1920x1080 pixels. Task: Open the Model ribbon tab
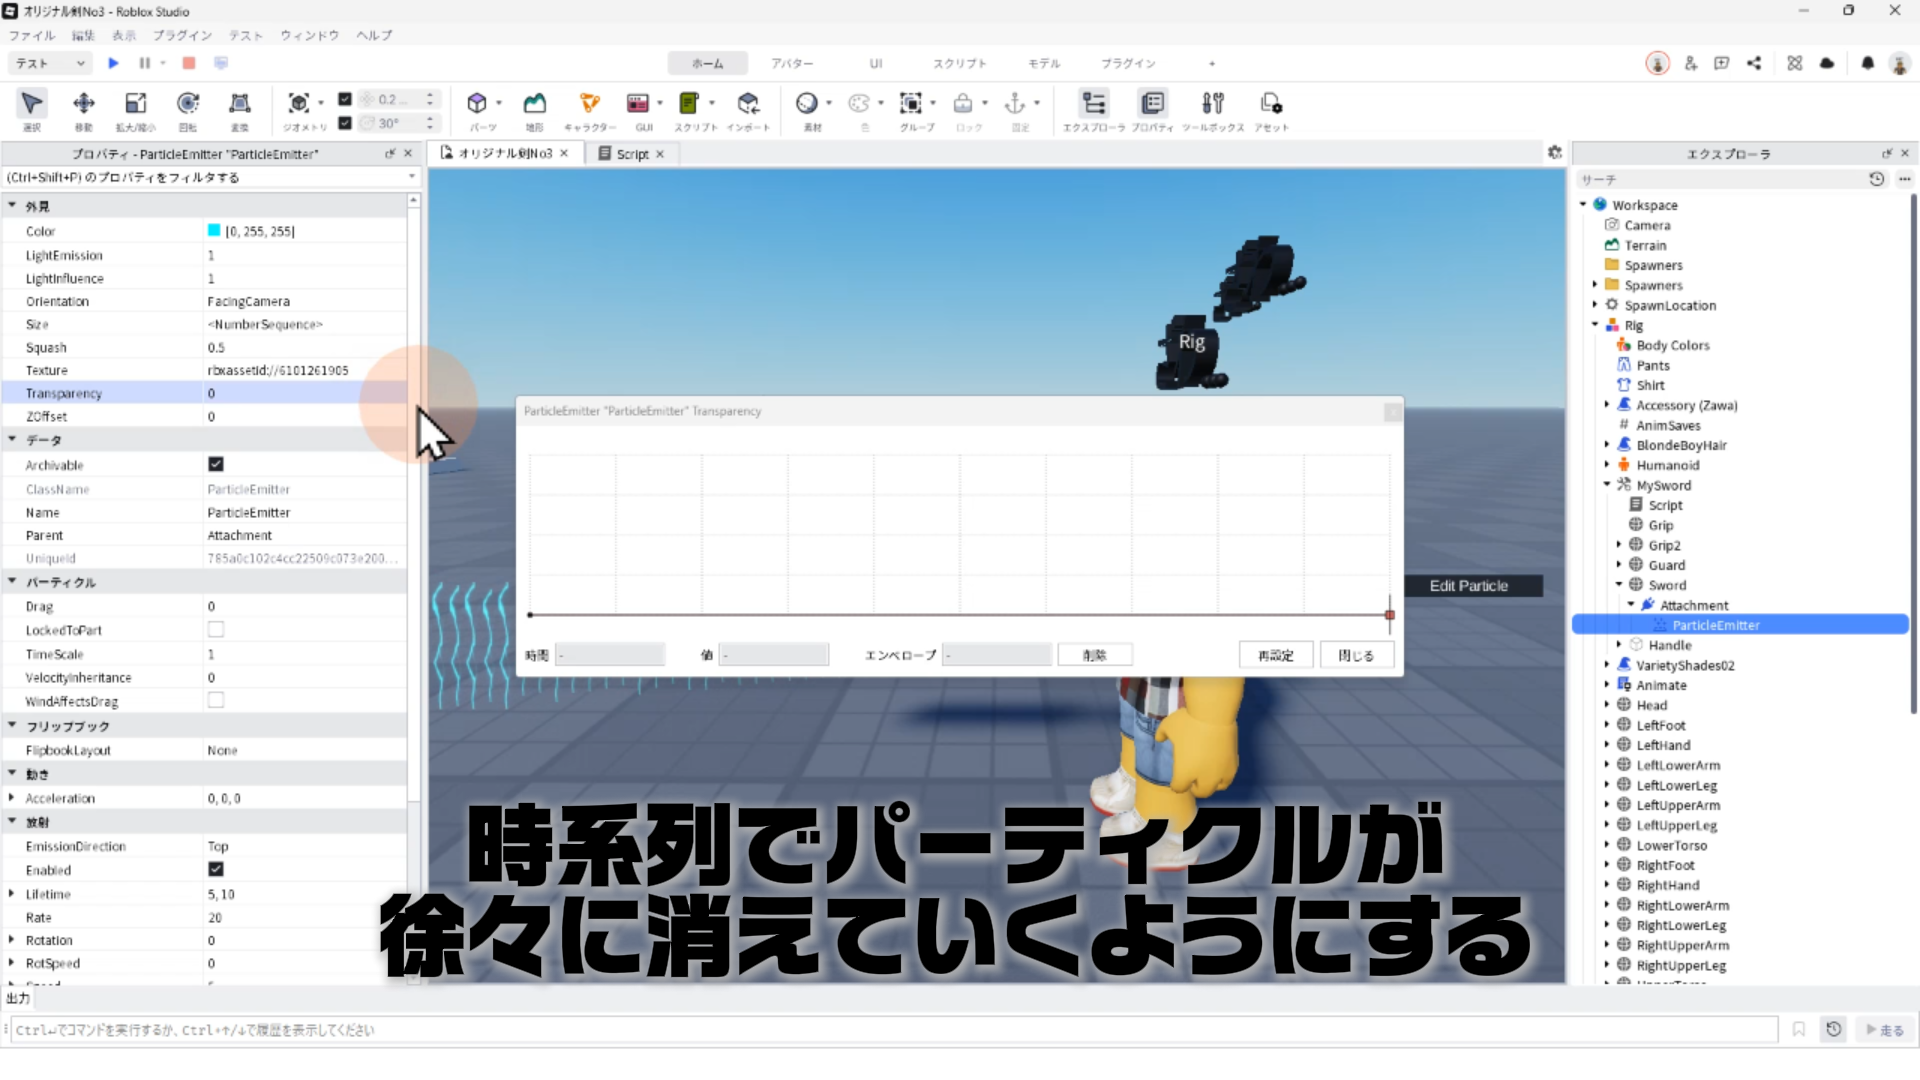click(1043, 63)
